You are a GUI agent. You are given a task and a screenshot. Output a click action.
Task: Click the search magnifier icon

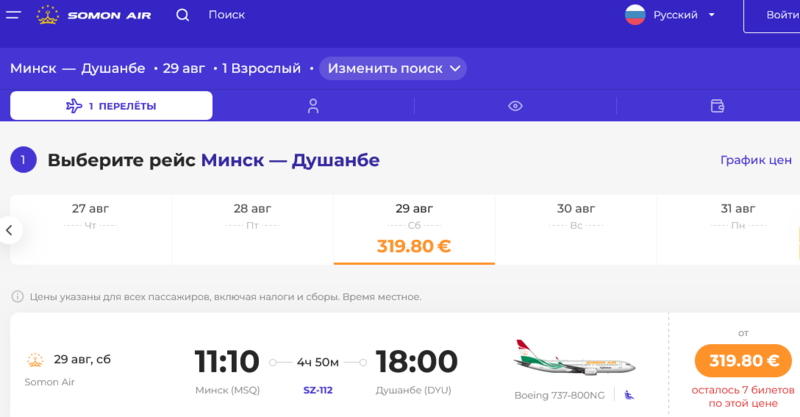(183, 15)
